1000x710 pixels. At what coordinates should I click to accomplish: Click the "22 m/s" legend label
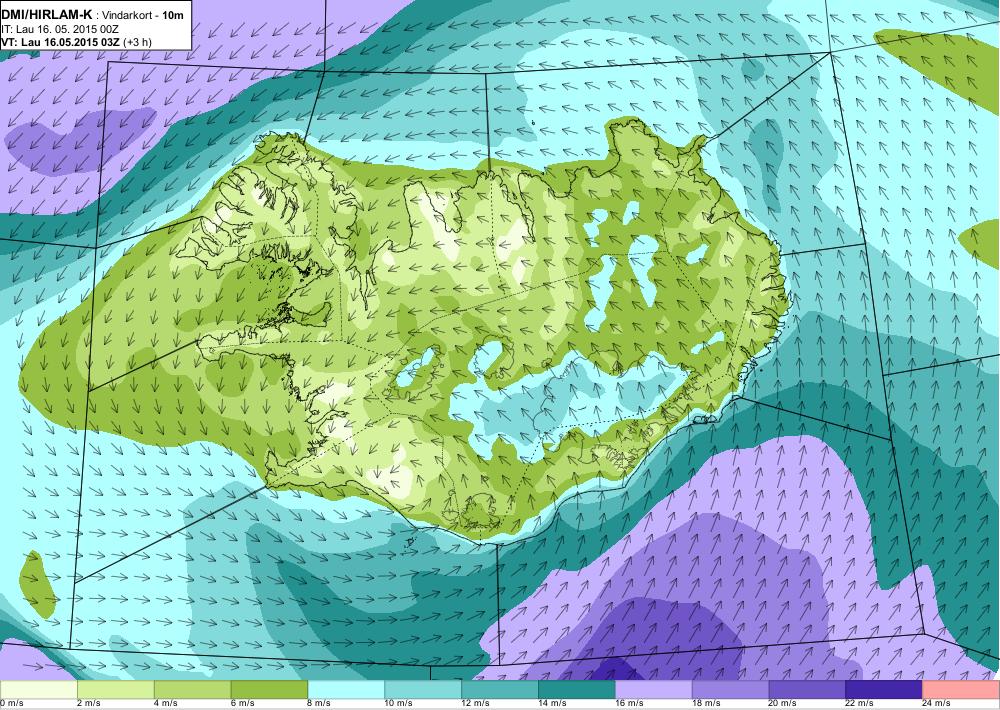(x=860, y=704)
